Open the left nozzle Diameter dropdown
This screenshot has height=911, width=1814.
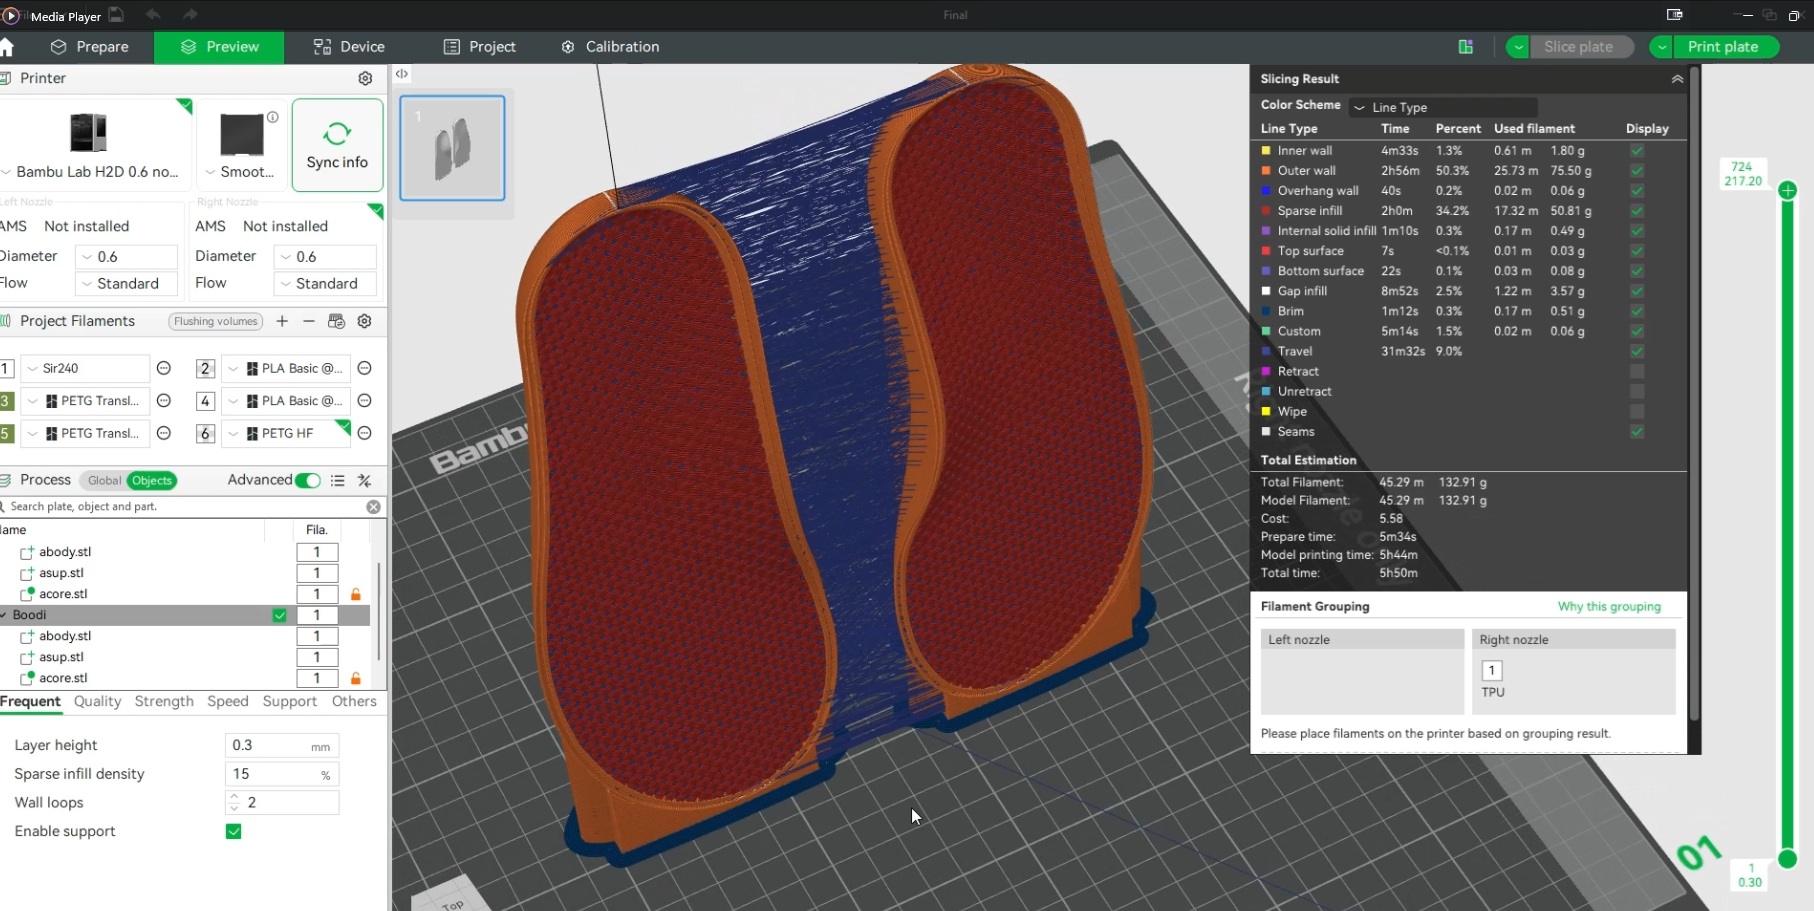coord(126,257)
